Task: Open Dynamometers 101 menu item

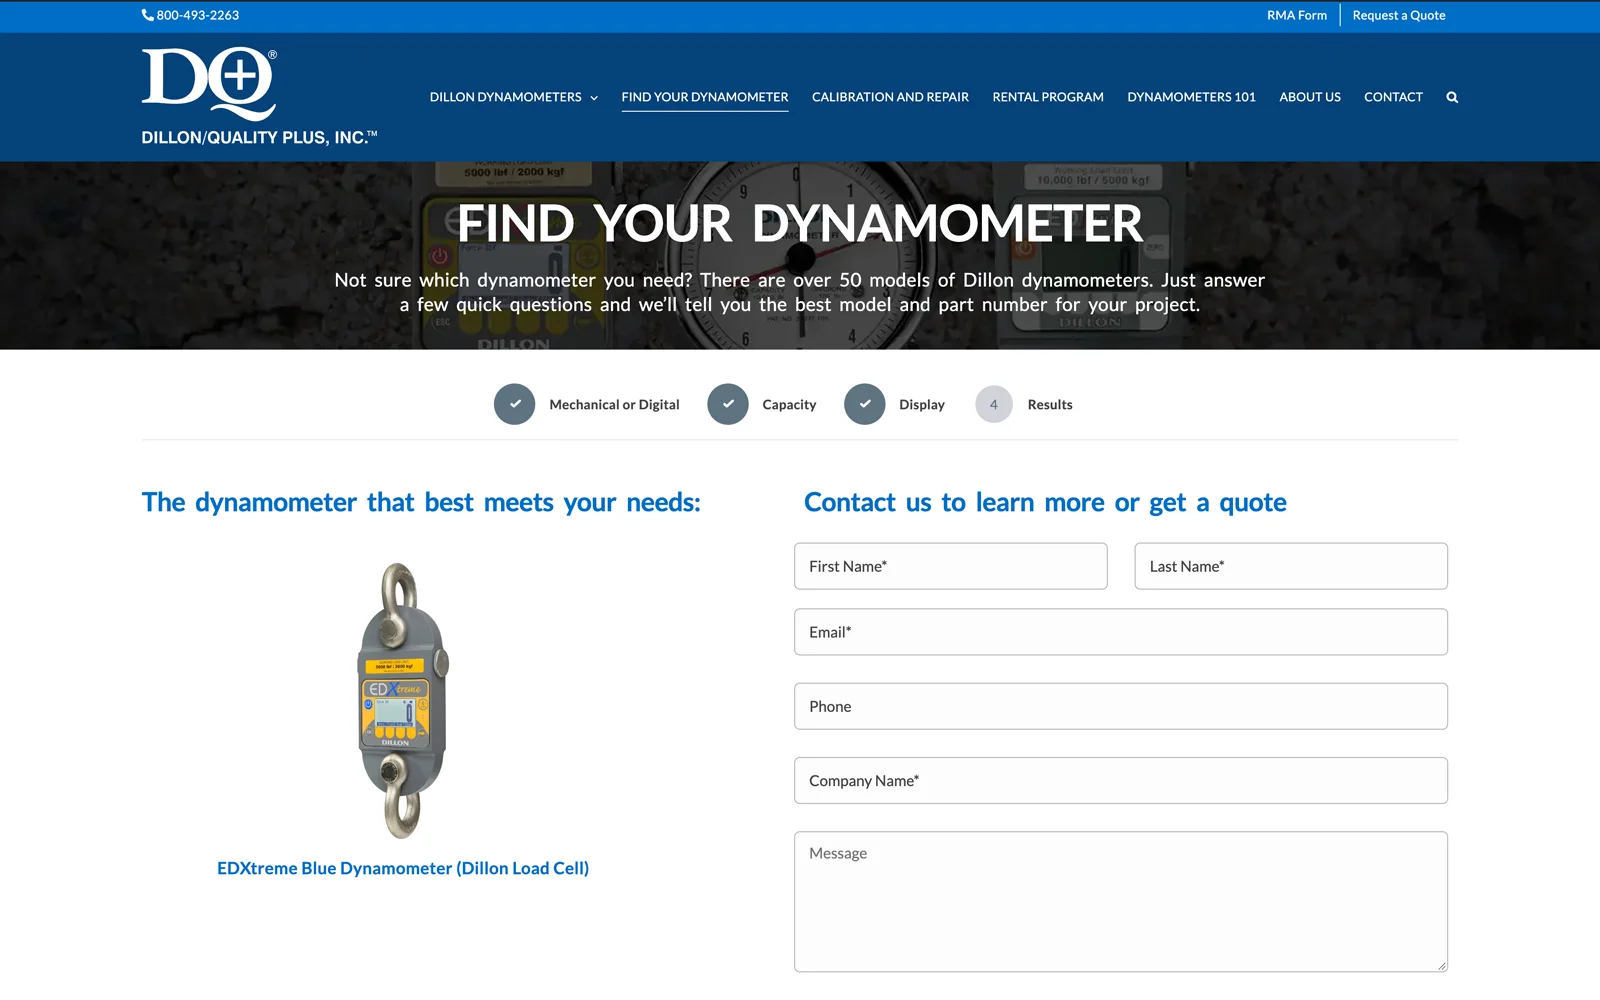Action: pos(1191,97)
